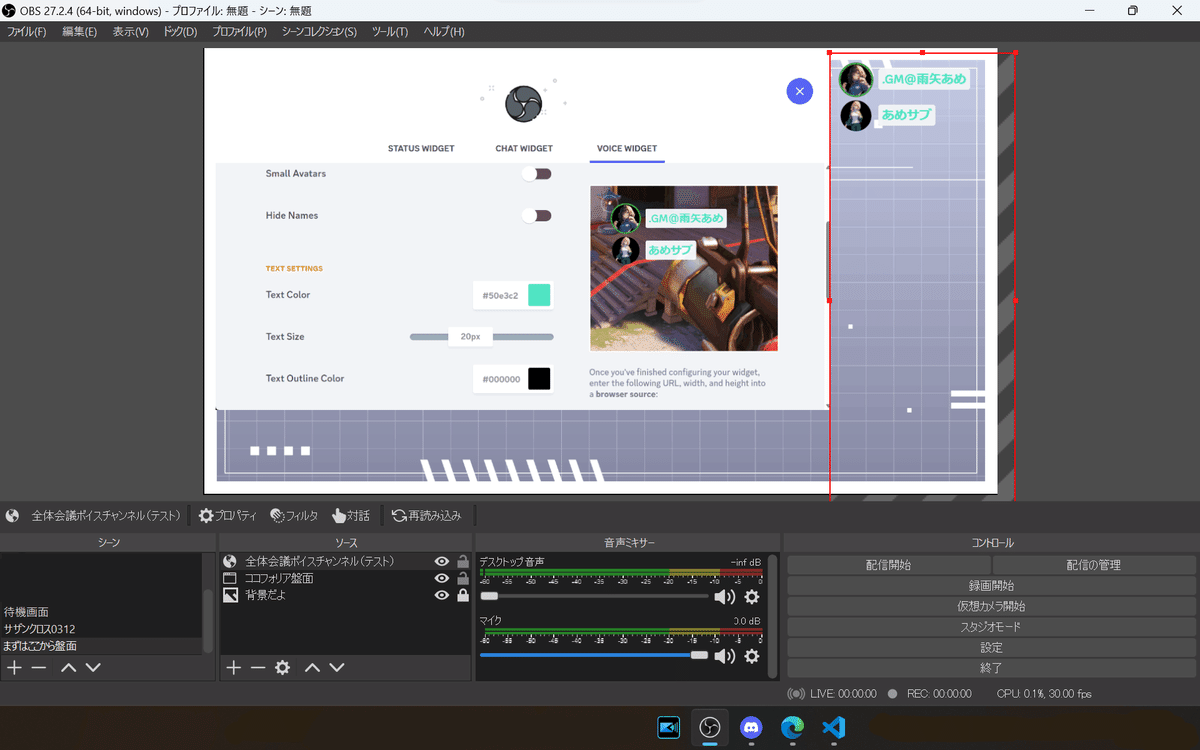Open source properties gear in sources panel
Image resolution: width=1200 pixels, height=750 pixels.
point(282,667)
